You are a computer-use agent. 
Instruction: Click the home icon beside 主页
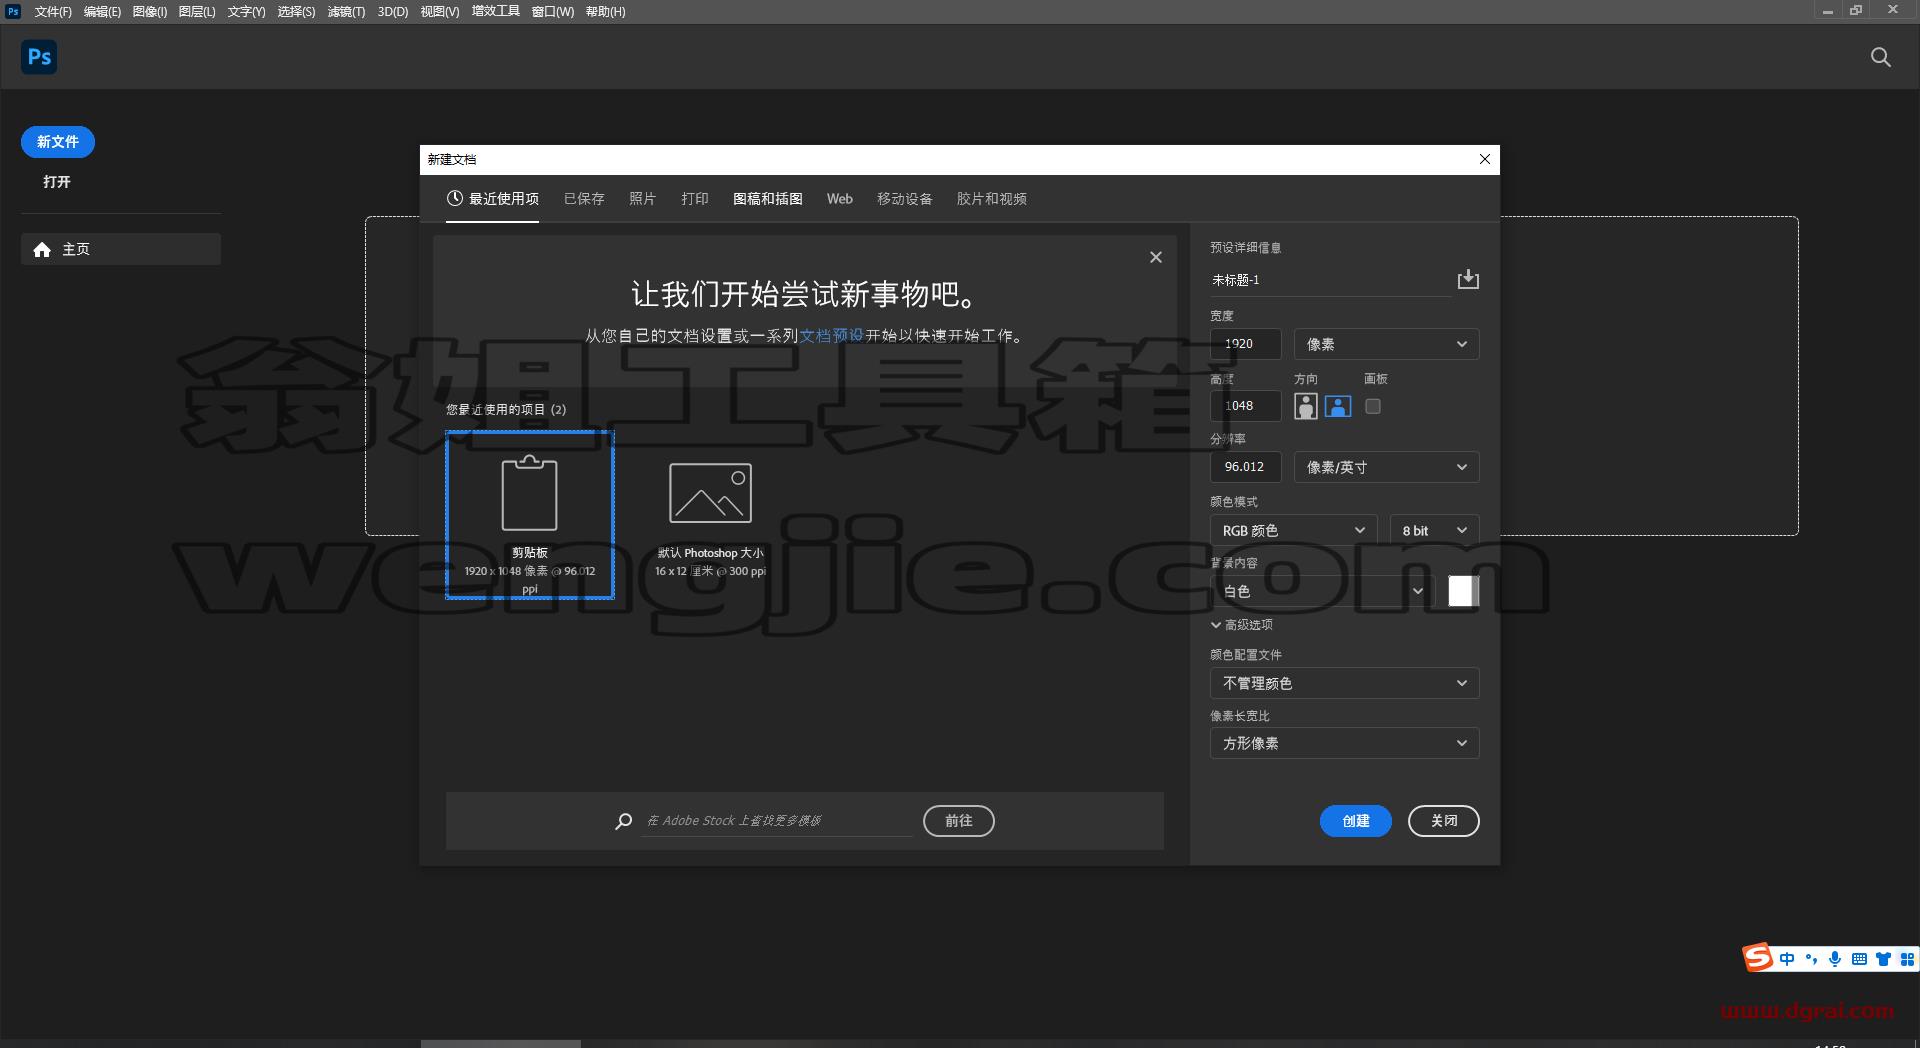pyautogui.click(x=42, y=249)
